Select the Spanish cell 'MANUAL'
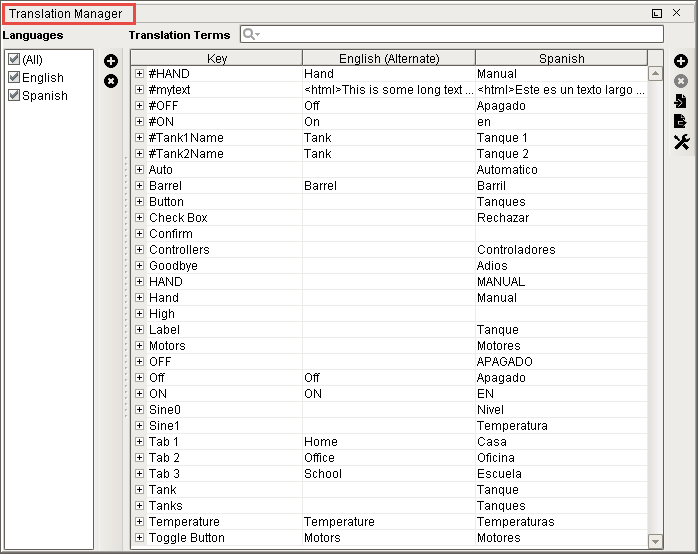This screenshot has height=554, width=698. [x=561, y=282]
